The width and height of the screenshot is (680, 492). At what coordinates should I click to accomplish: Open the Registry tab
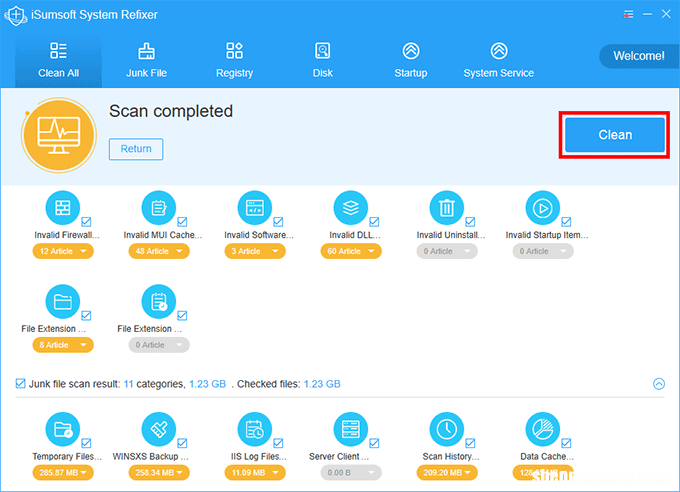tap(235, 61)
